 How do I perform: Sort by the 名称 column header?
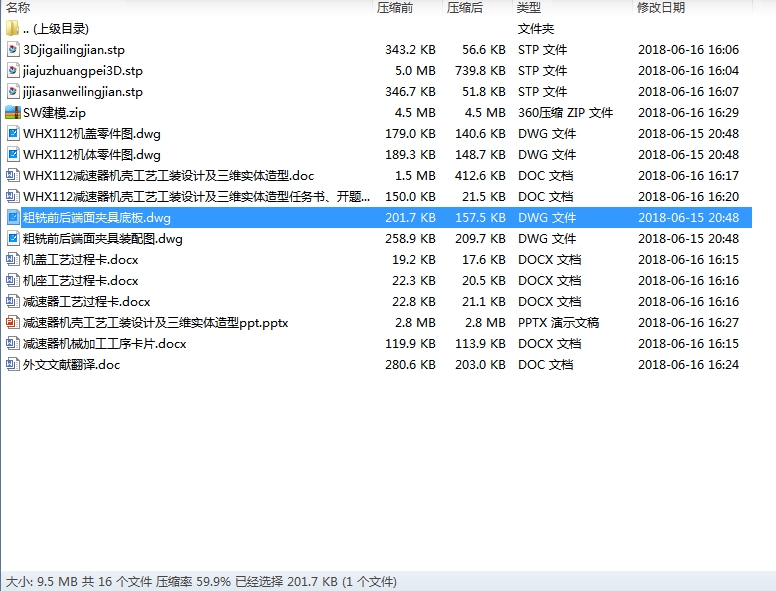[x=18, y=7]
